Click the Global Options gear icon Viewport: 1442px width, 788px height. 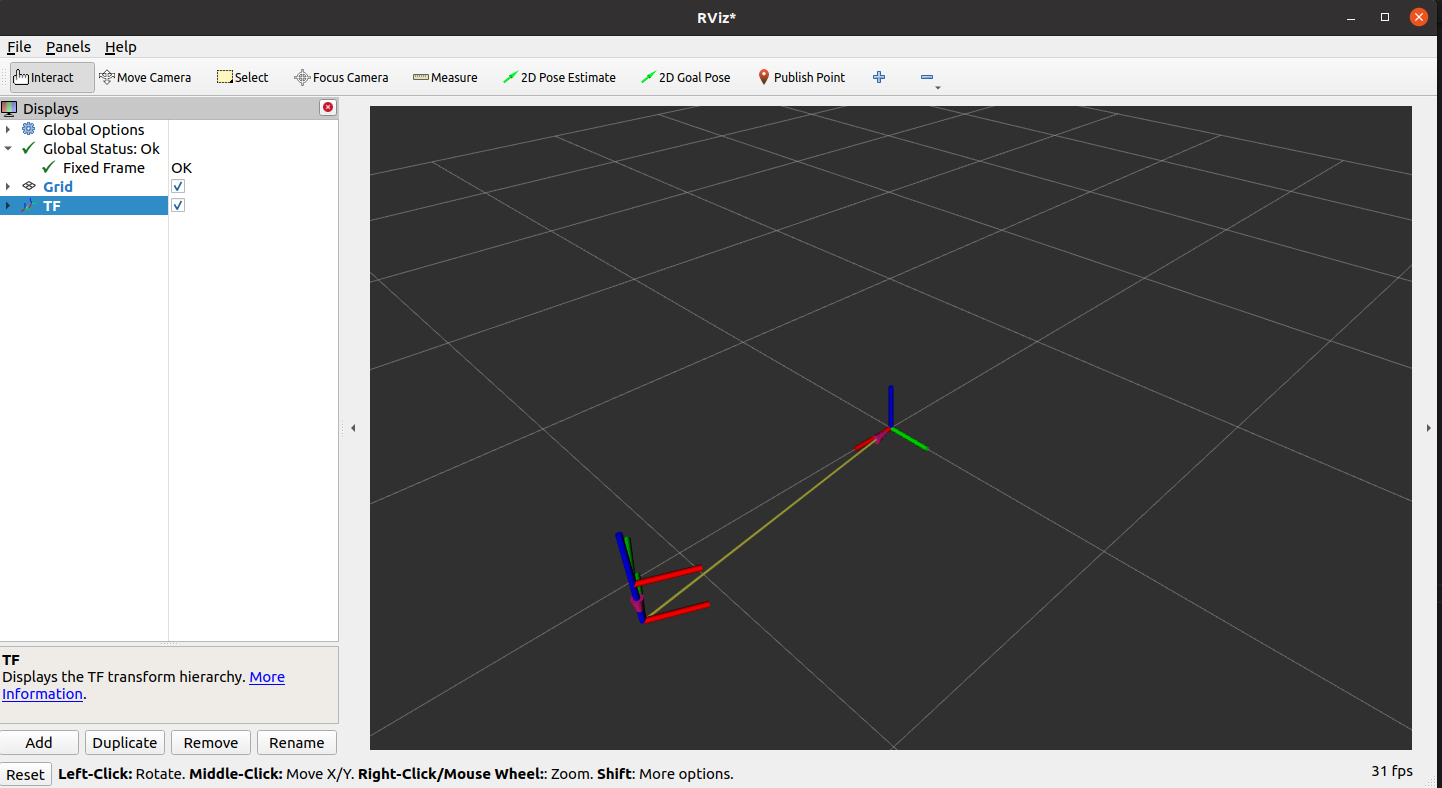[x=28, y=129]
